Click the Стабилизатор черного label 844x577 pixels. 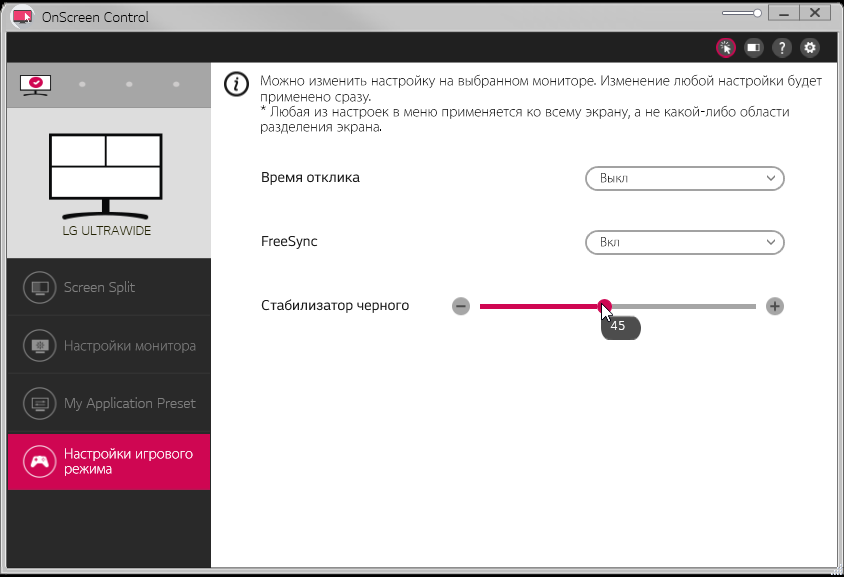click(335, 306)
